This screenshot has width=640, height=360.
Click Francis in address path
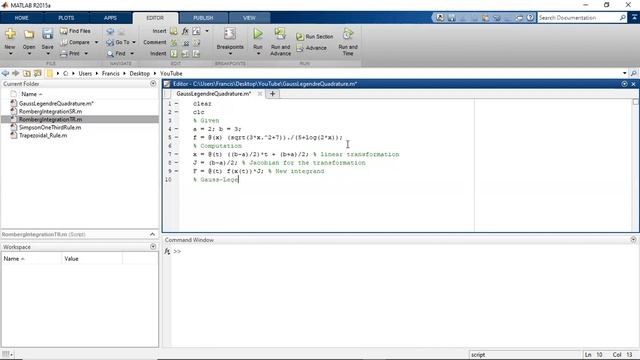(111, 73)
